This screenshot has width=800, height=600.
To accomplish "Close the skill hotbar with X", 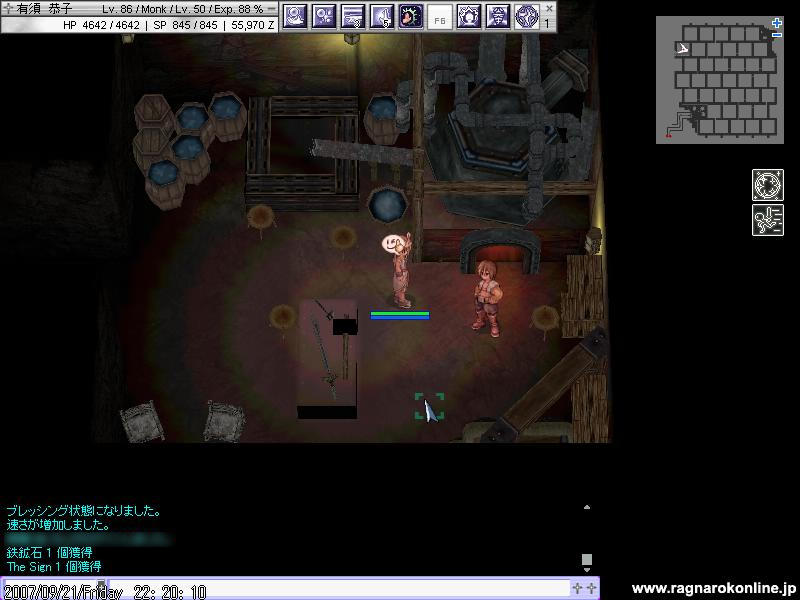I will [549, 8].
